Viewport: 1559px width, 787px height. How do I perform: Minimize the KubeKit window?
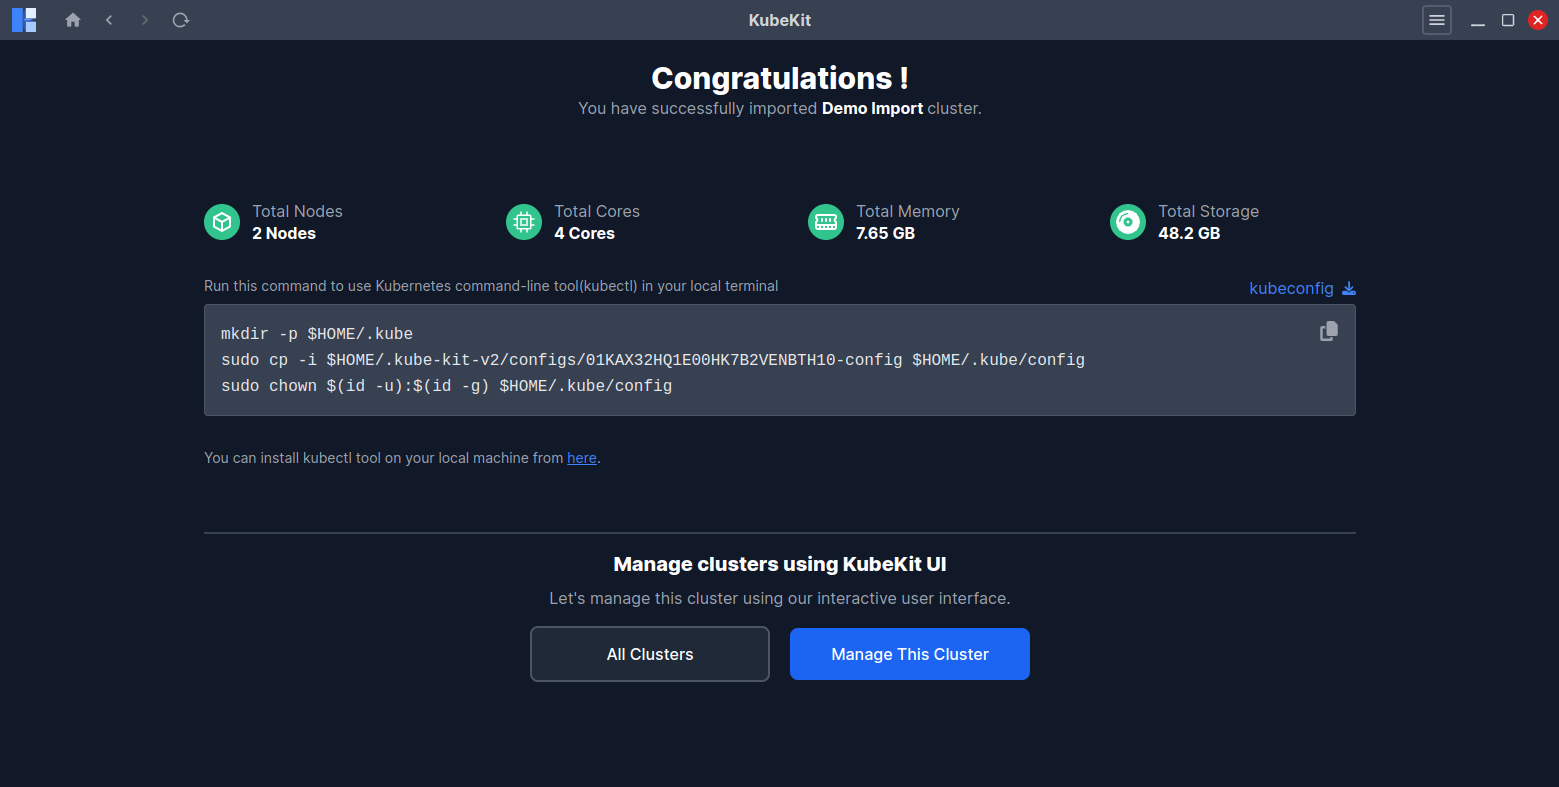(1478, 21)
